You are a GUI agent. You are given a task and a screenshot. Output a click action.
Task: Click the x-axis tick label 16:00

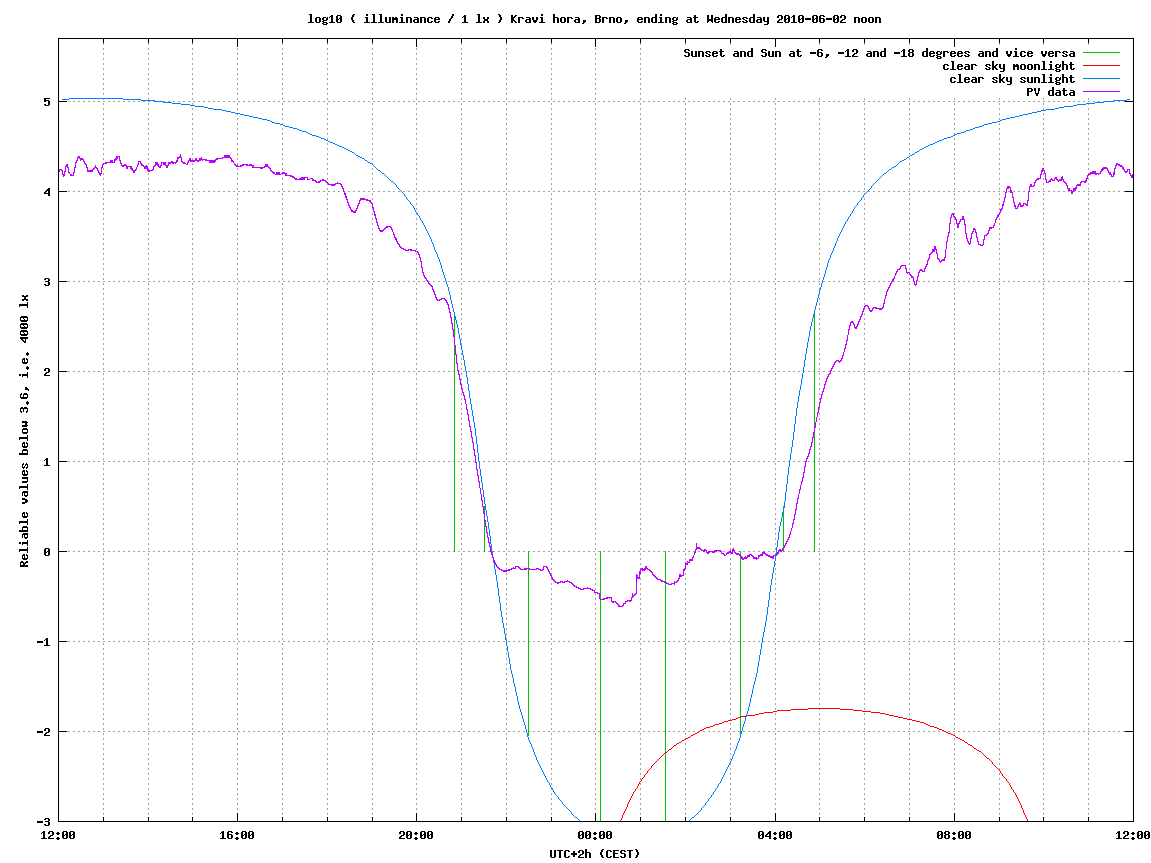(x=237, y=835)
